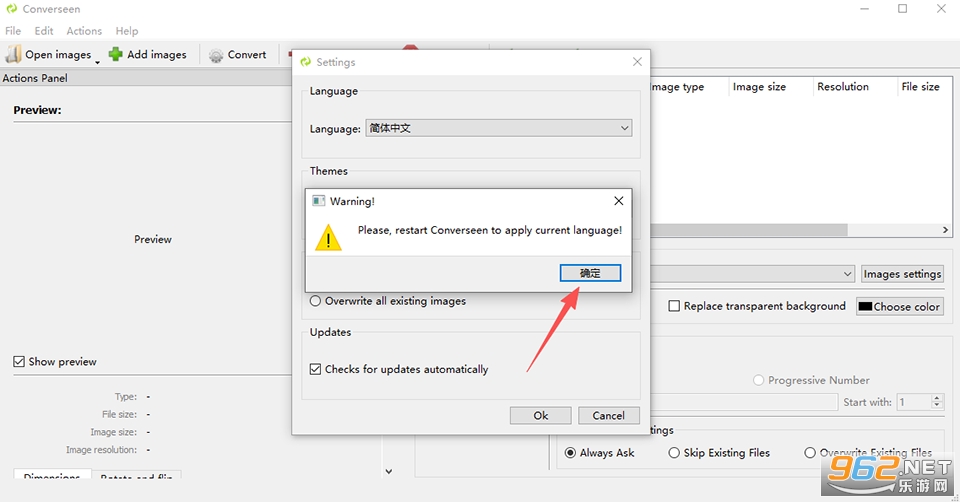Enable Replace transparent background checkbox
This screenshot has width=960, height=502.
click(x=674, y=306)
